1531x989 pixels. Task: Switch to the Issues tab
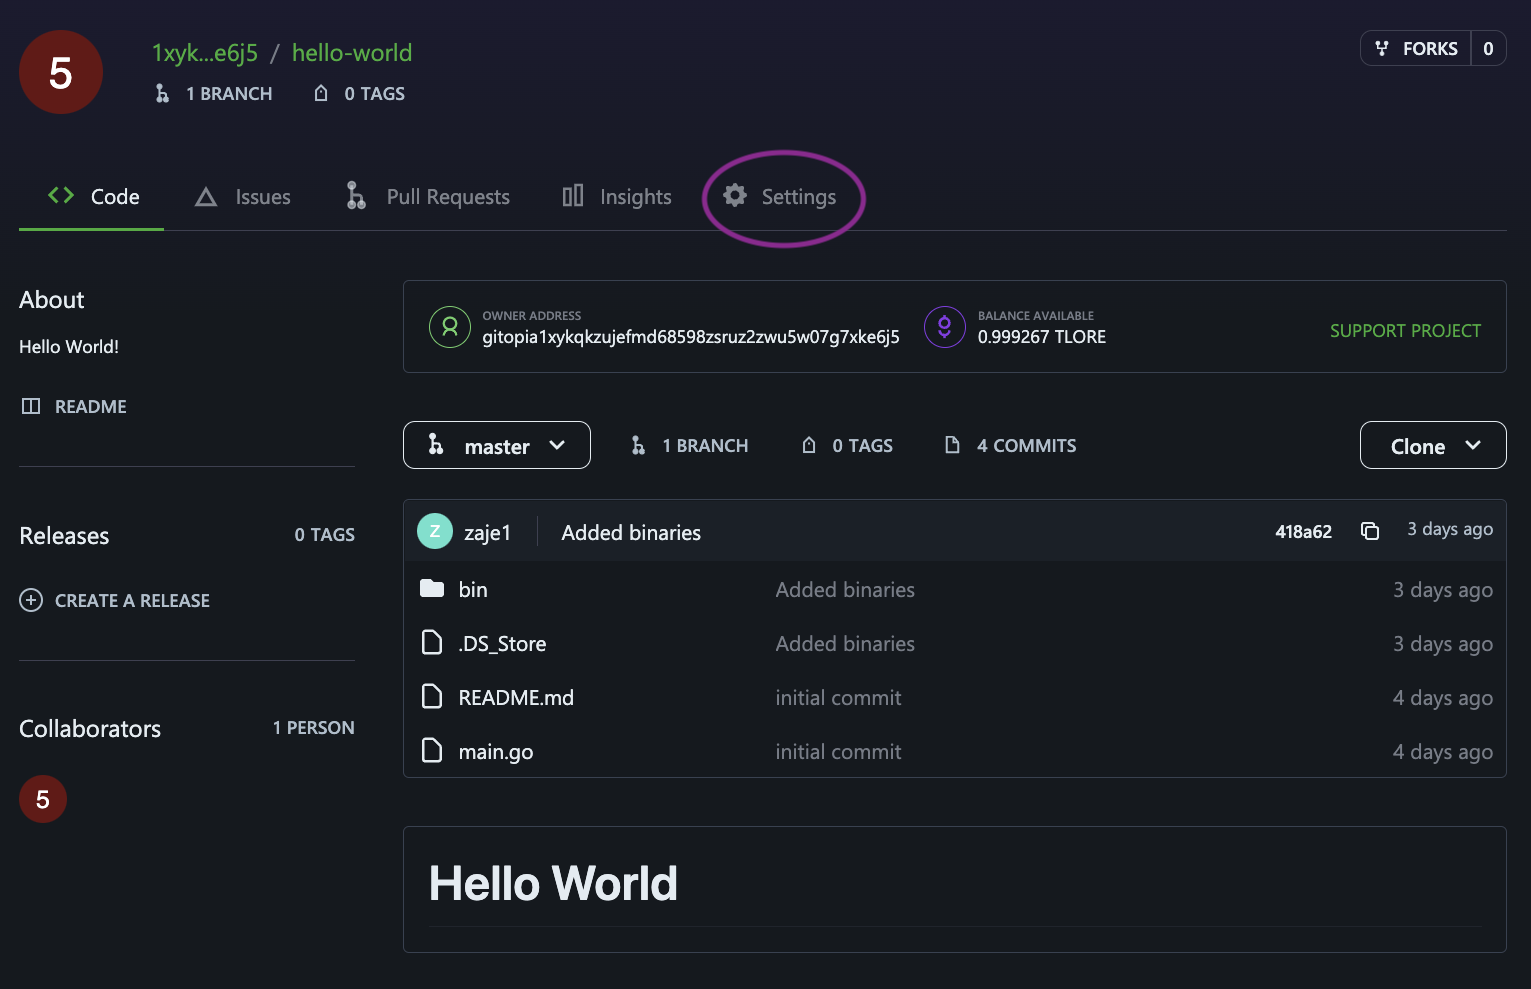pos(242,197)
